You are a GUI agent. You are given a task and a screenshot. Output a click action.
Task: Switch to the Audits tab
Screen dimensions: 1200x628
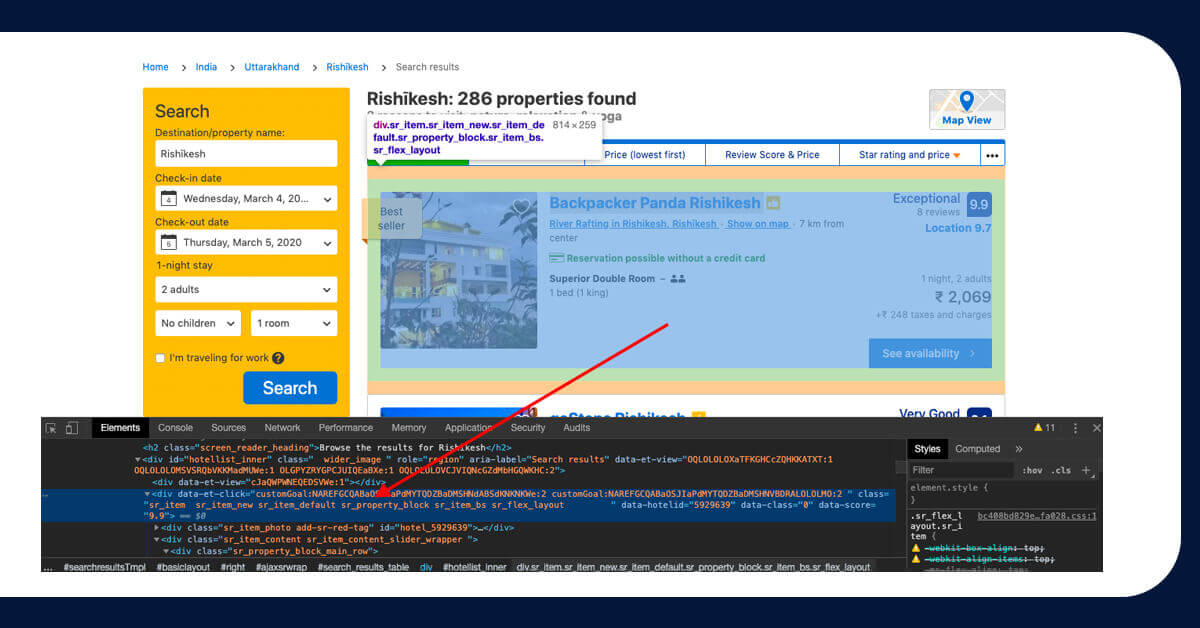coord(576,428)
